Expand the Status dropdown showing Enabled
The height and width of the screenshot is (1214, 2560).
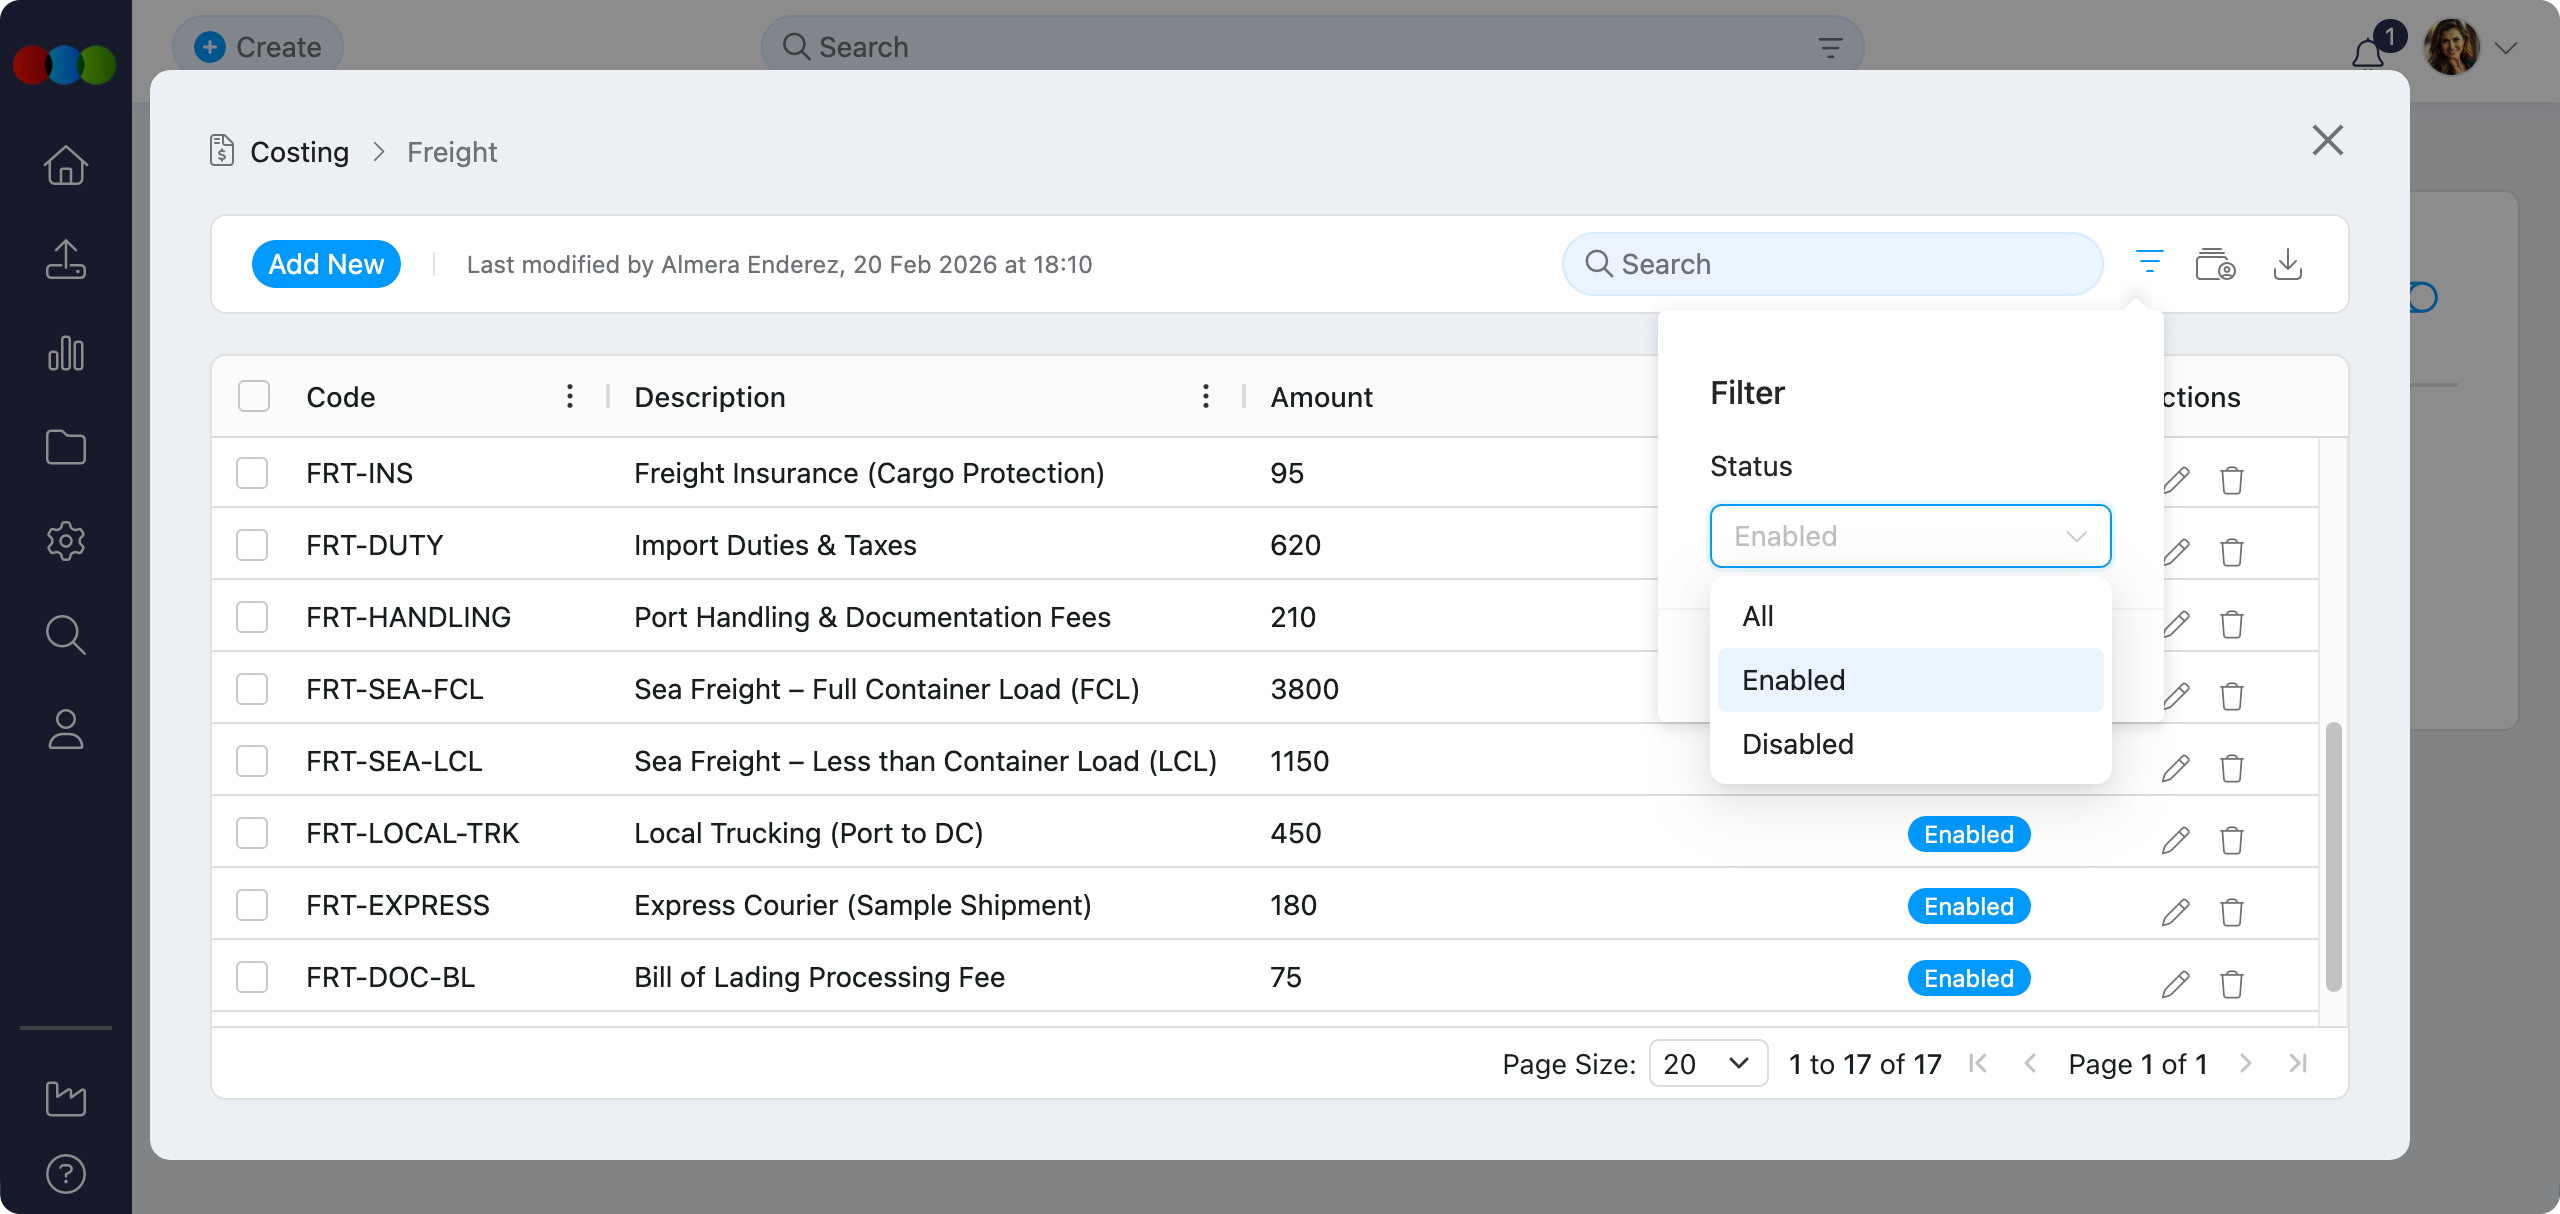click(x=1909, y=536)
